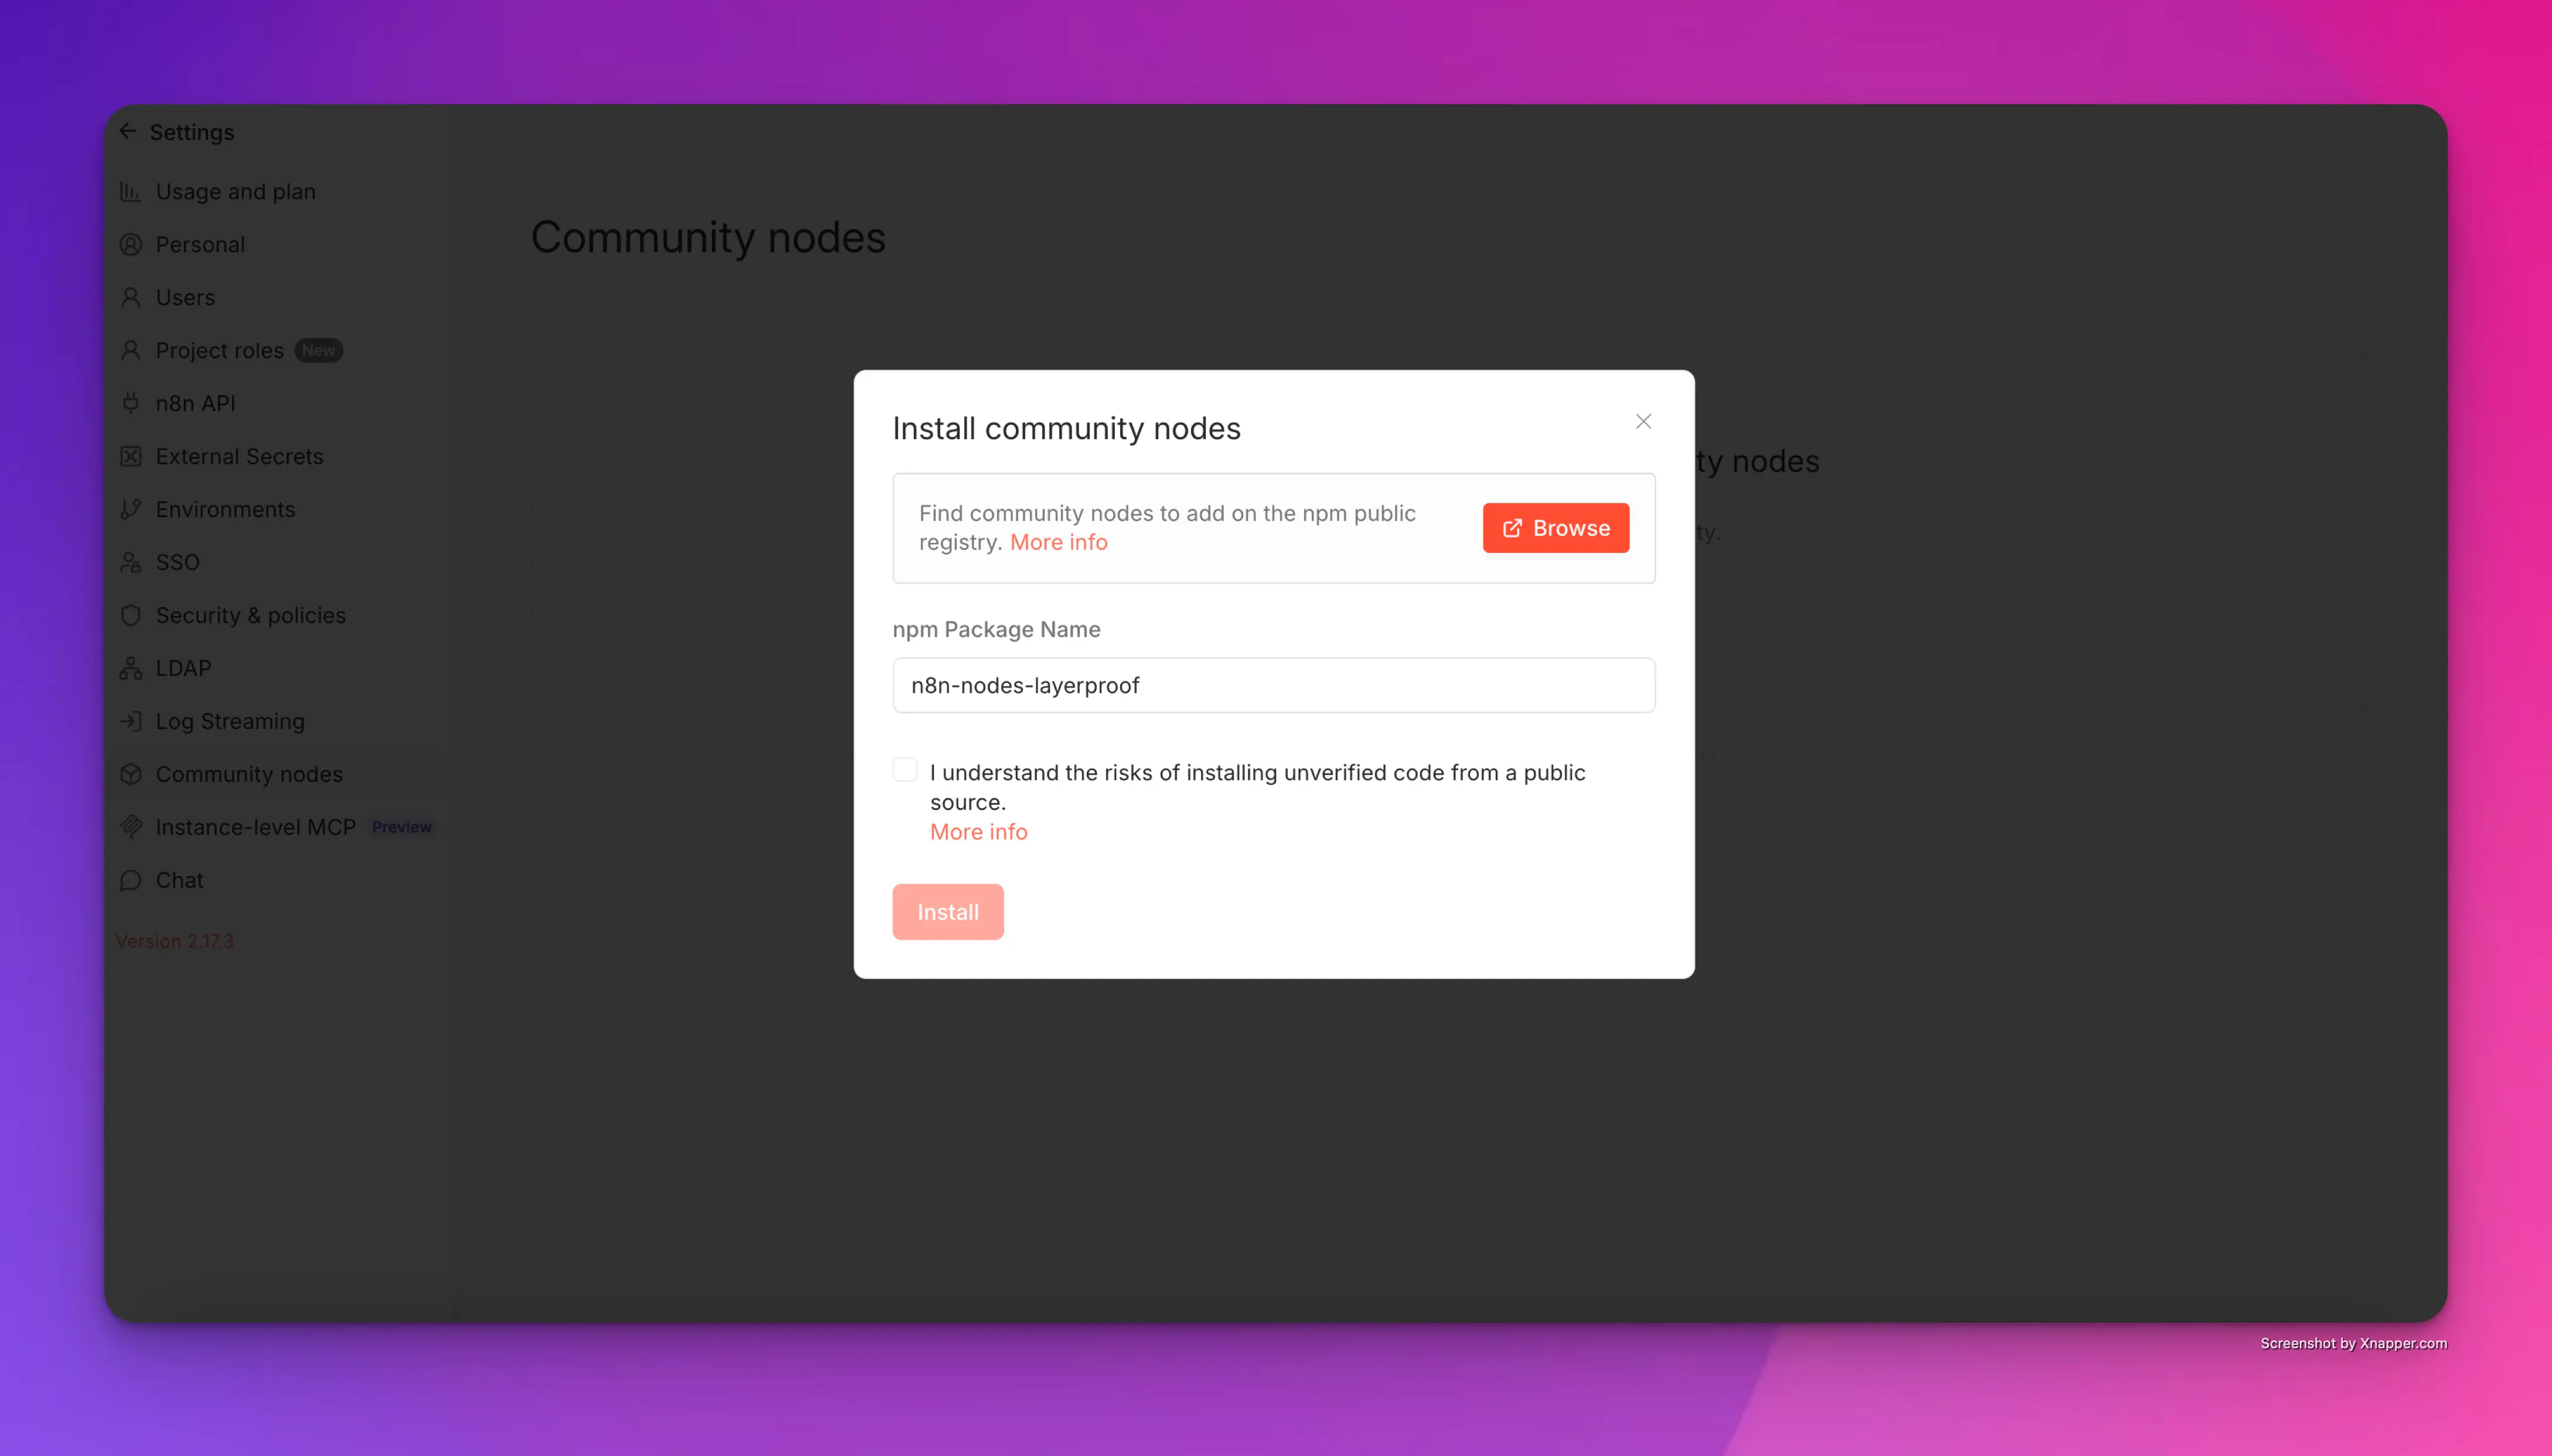
Task: Close the Install community nodes dialog
Action: [1643, 421]
